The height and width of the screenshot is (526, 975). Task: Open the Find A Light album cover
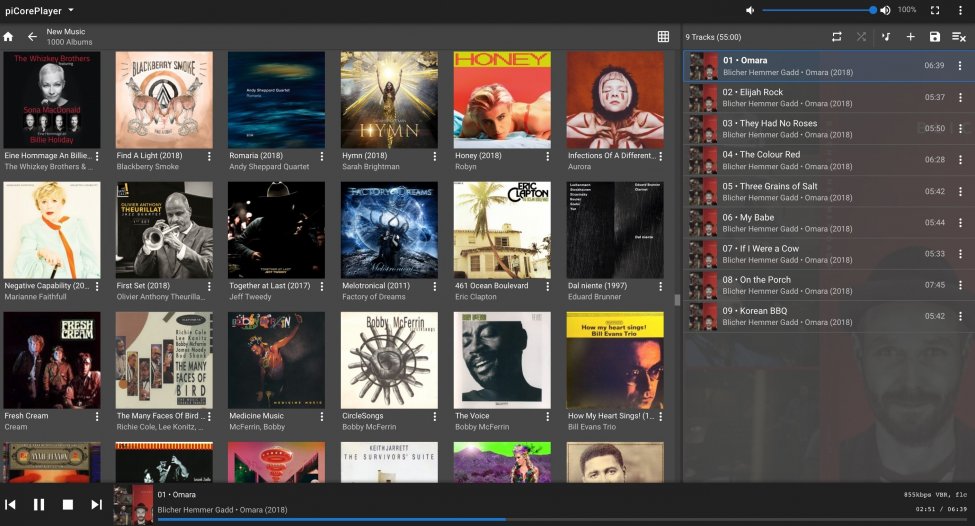pyautogui.click(x=164, y=99)
